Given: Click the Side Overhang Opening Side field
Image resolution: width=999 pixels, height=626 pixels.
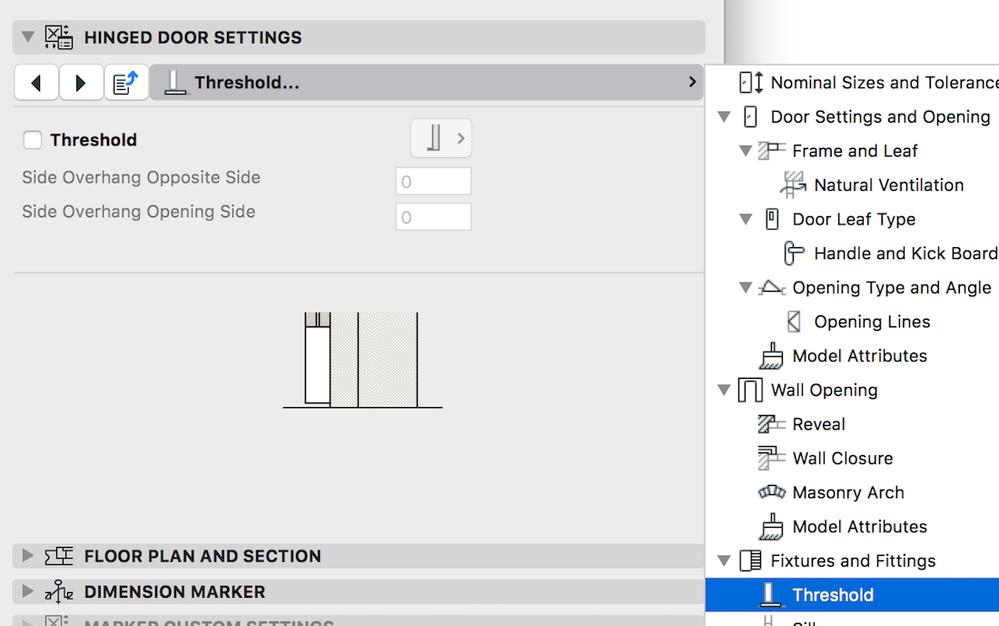Looking at the screenshot, I should 433,217.
